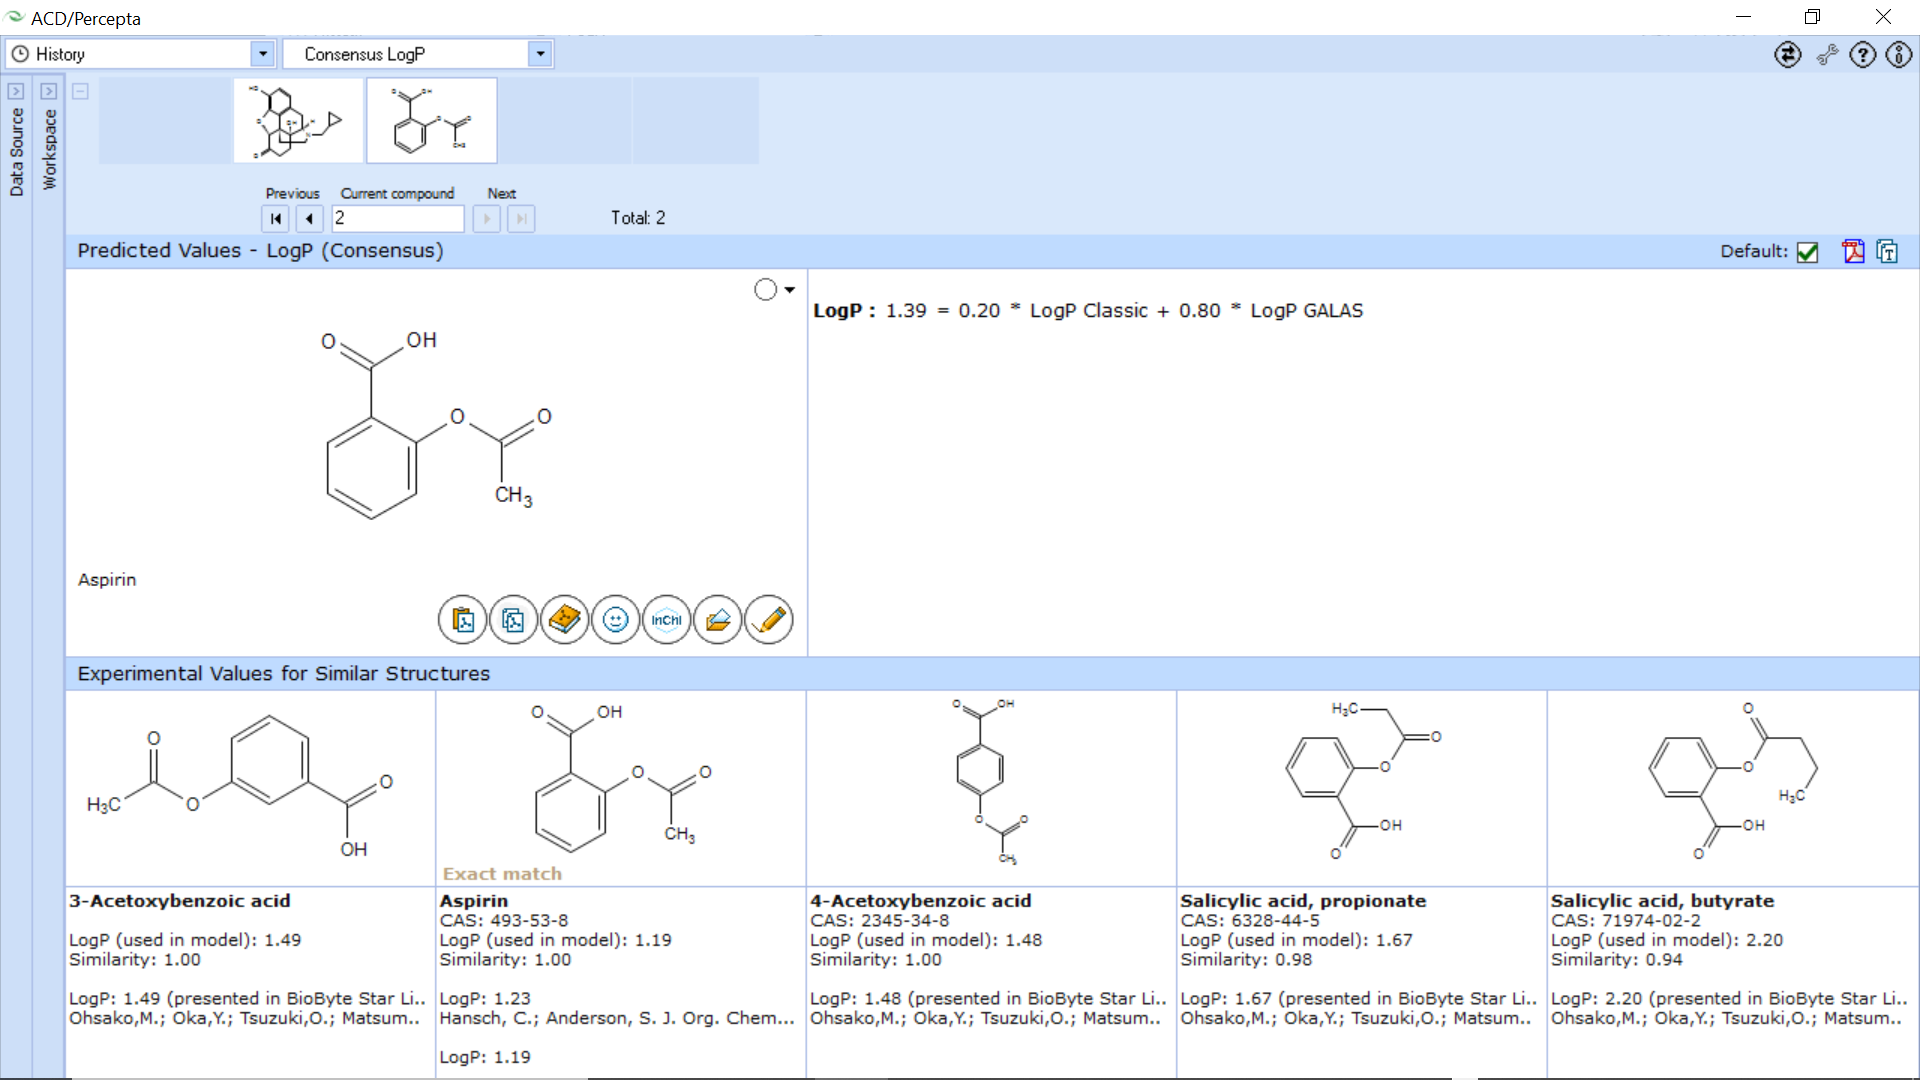Open the History dropdown
The height and width of the screenshot is (1080, 1920).
pos(262,53)
